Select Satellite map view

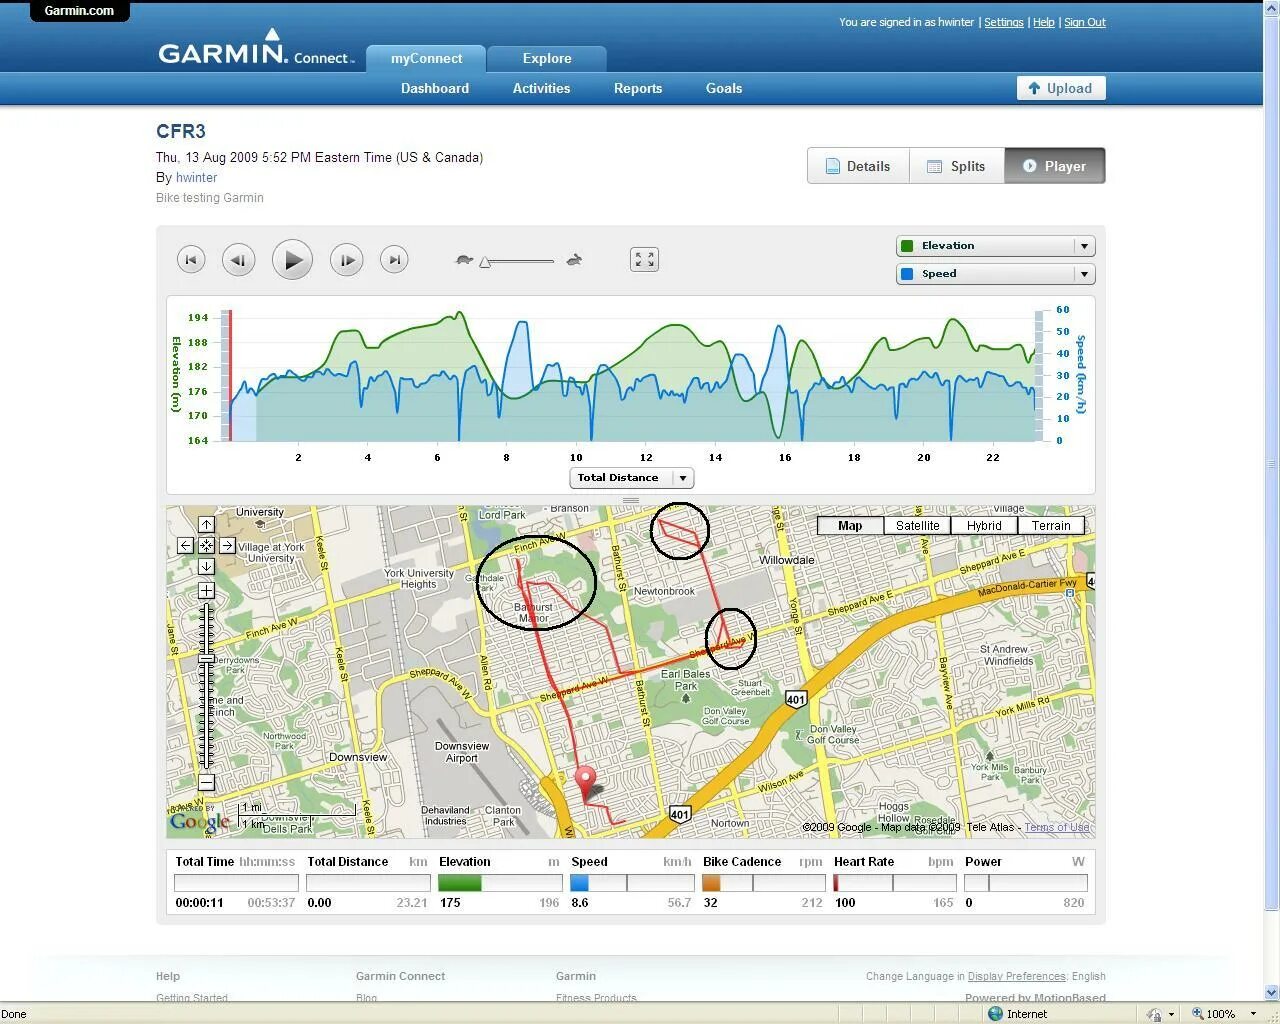coord(918,525)
